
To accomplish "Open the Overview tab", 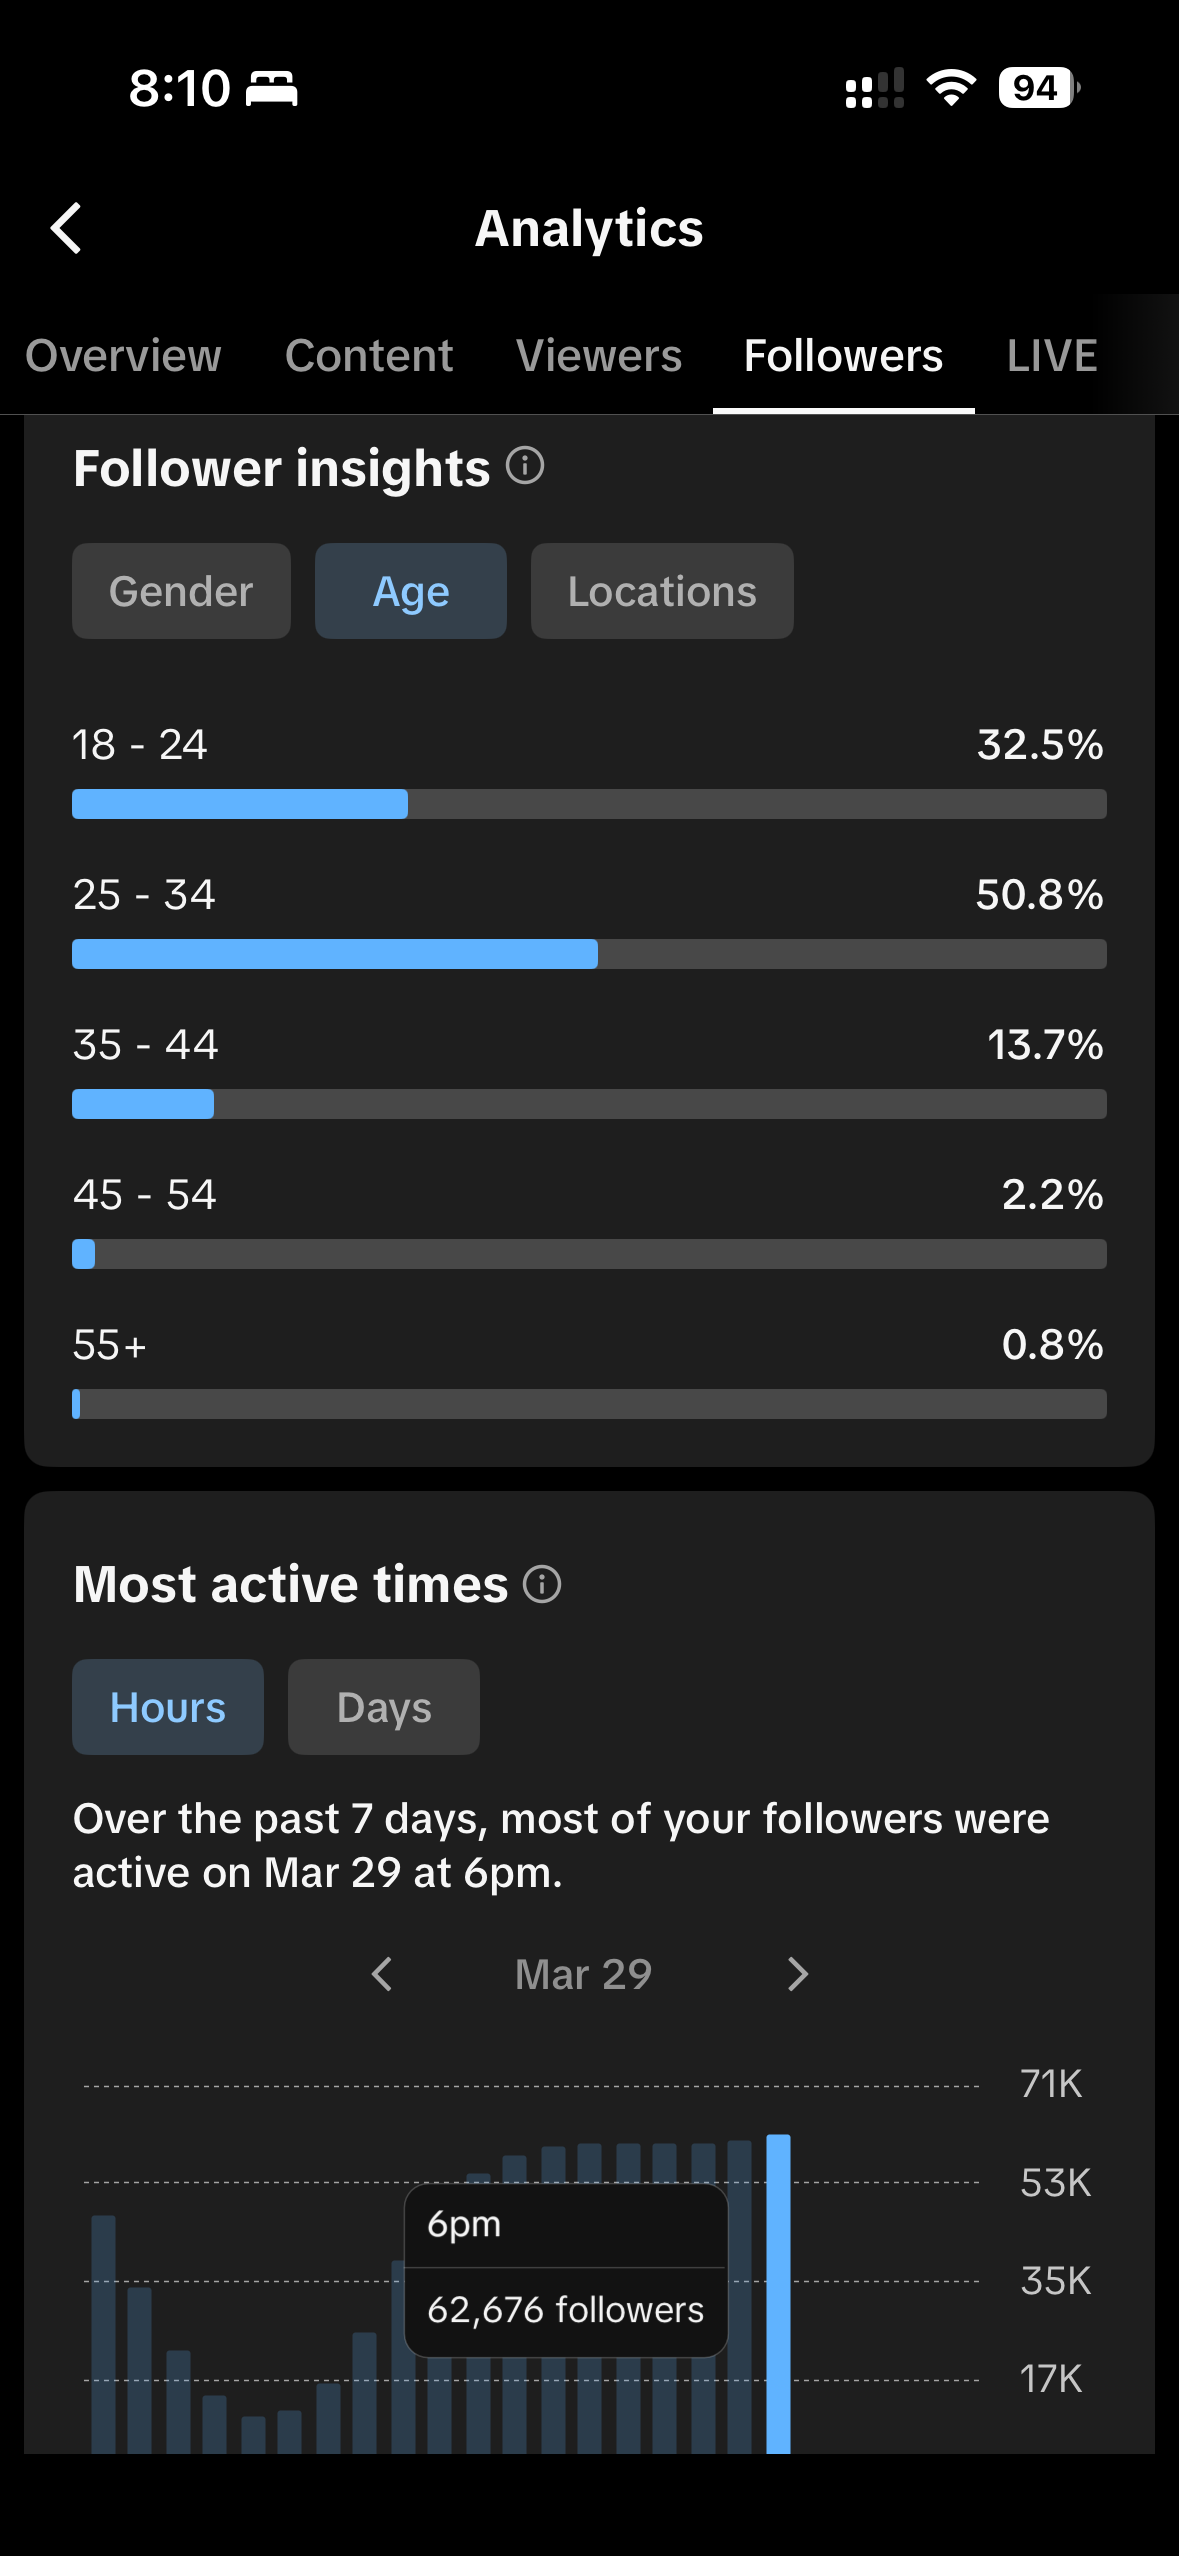I will tap(123, 356).
